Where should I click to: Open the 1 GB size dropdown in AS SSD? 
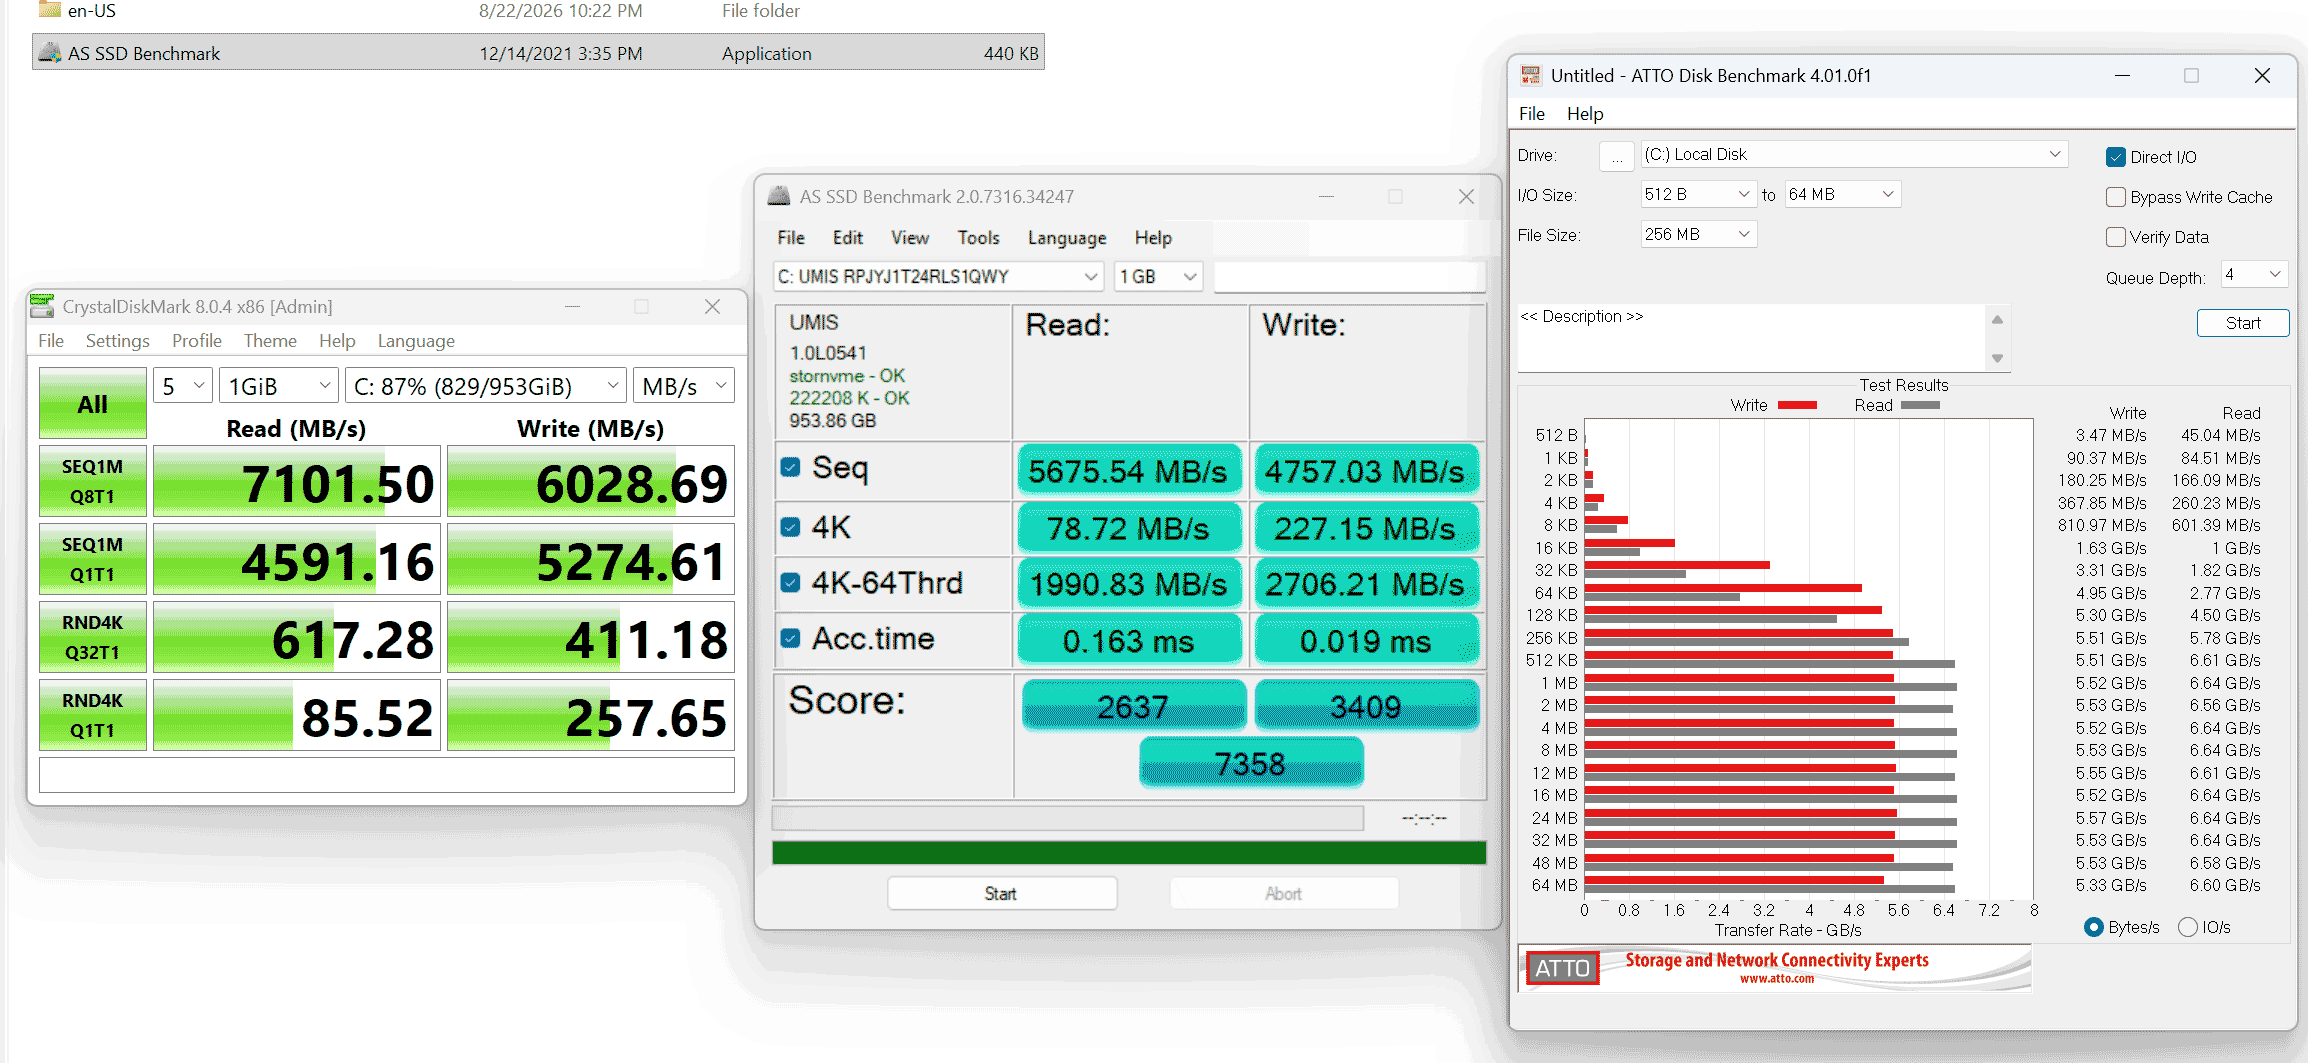point(1158,276)
